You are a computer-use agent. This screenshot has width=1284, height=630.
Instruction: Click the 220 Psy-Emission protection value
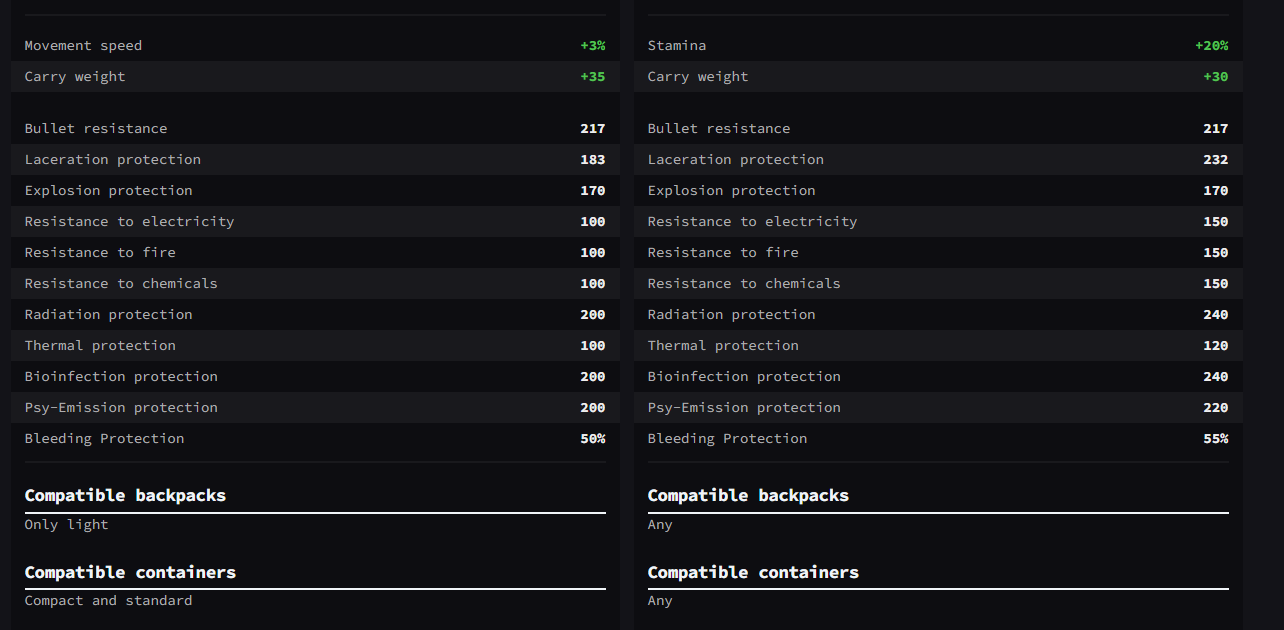pyautogui.click(x=1216, y=408)
